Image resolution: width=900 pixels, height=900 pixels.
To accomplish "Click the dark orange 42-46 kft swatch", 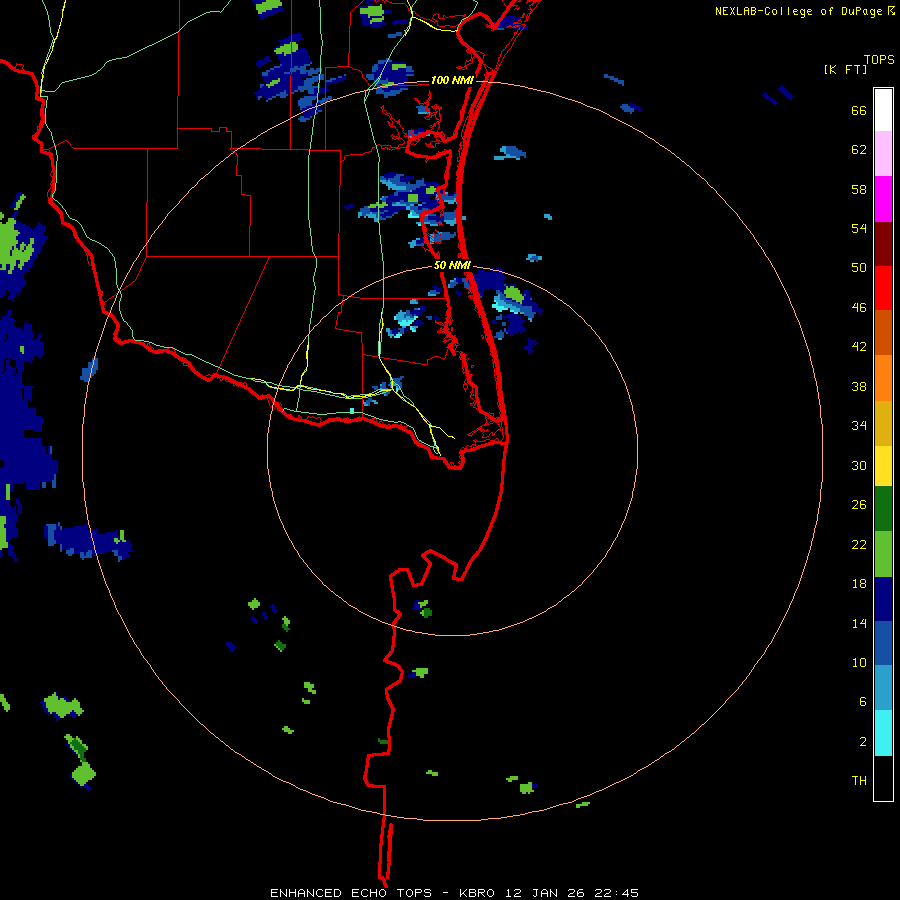I will [883, 332].
